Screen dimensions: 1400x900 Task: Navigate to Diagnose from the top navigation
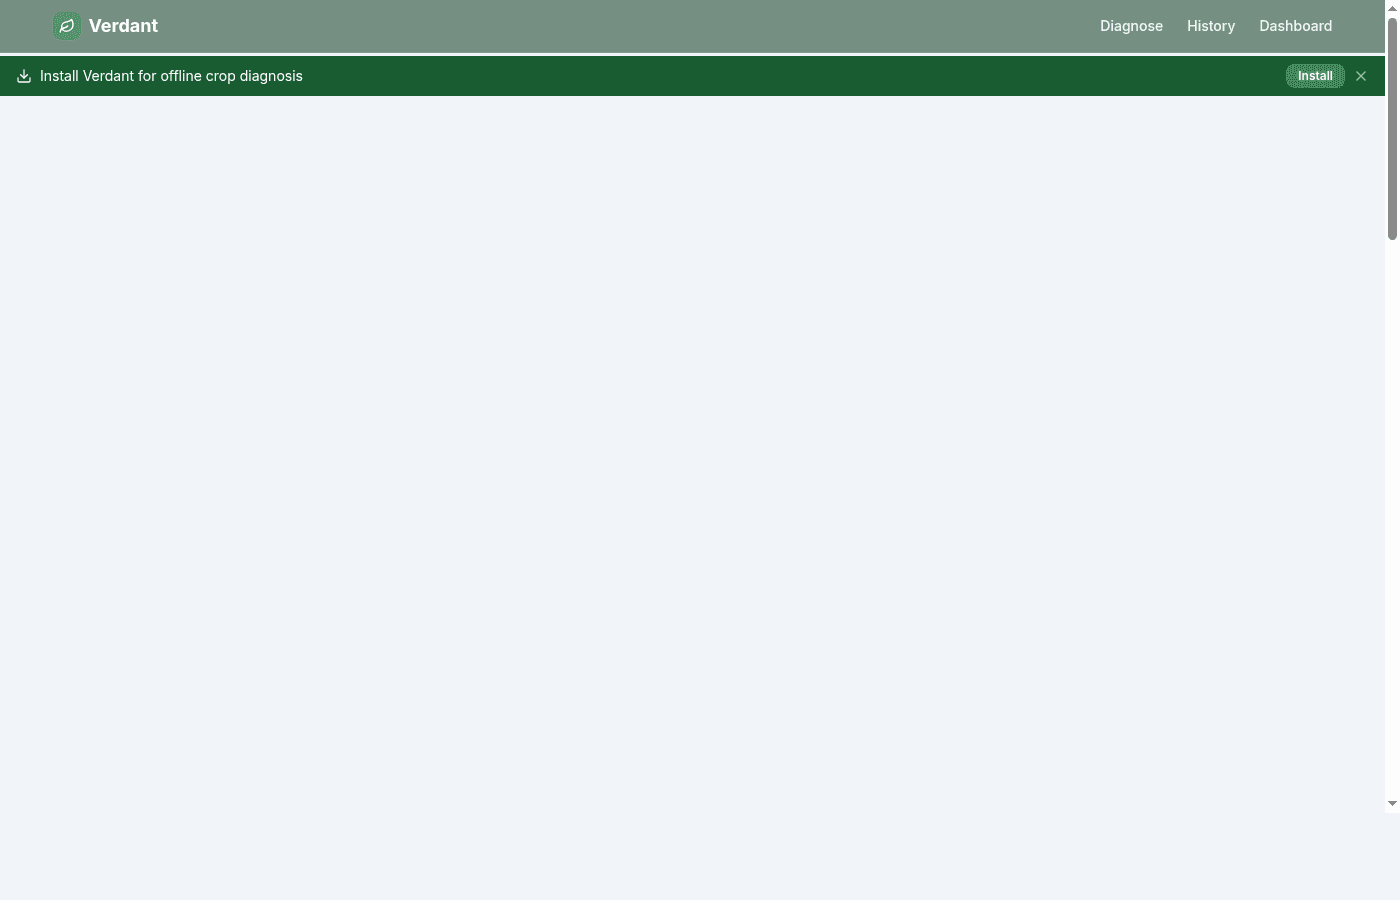click(x=1131, y=26)
